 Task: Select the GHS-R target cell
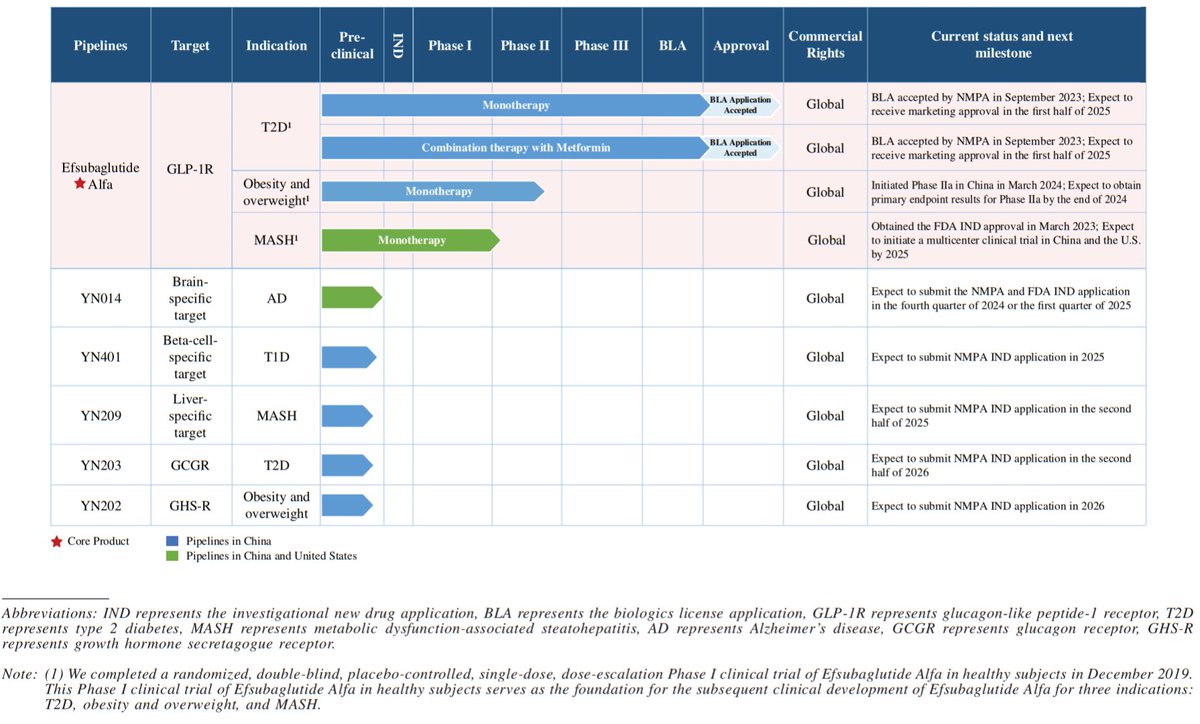pyautogui.click(x=192, y=506)
